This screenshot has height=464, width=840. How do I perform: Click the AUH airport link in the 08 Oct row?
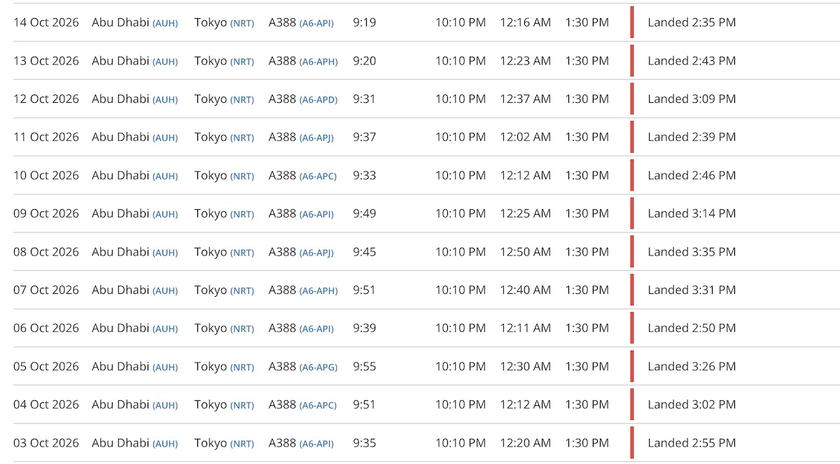click(165, 252)
